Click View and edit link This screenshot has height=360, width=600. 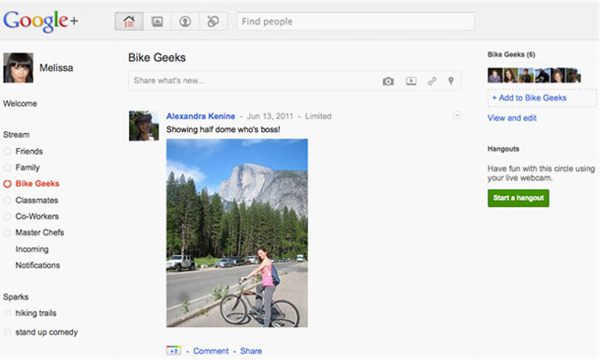[512, 118]
